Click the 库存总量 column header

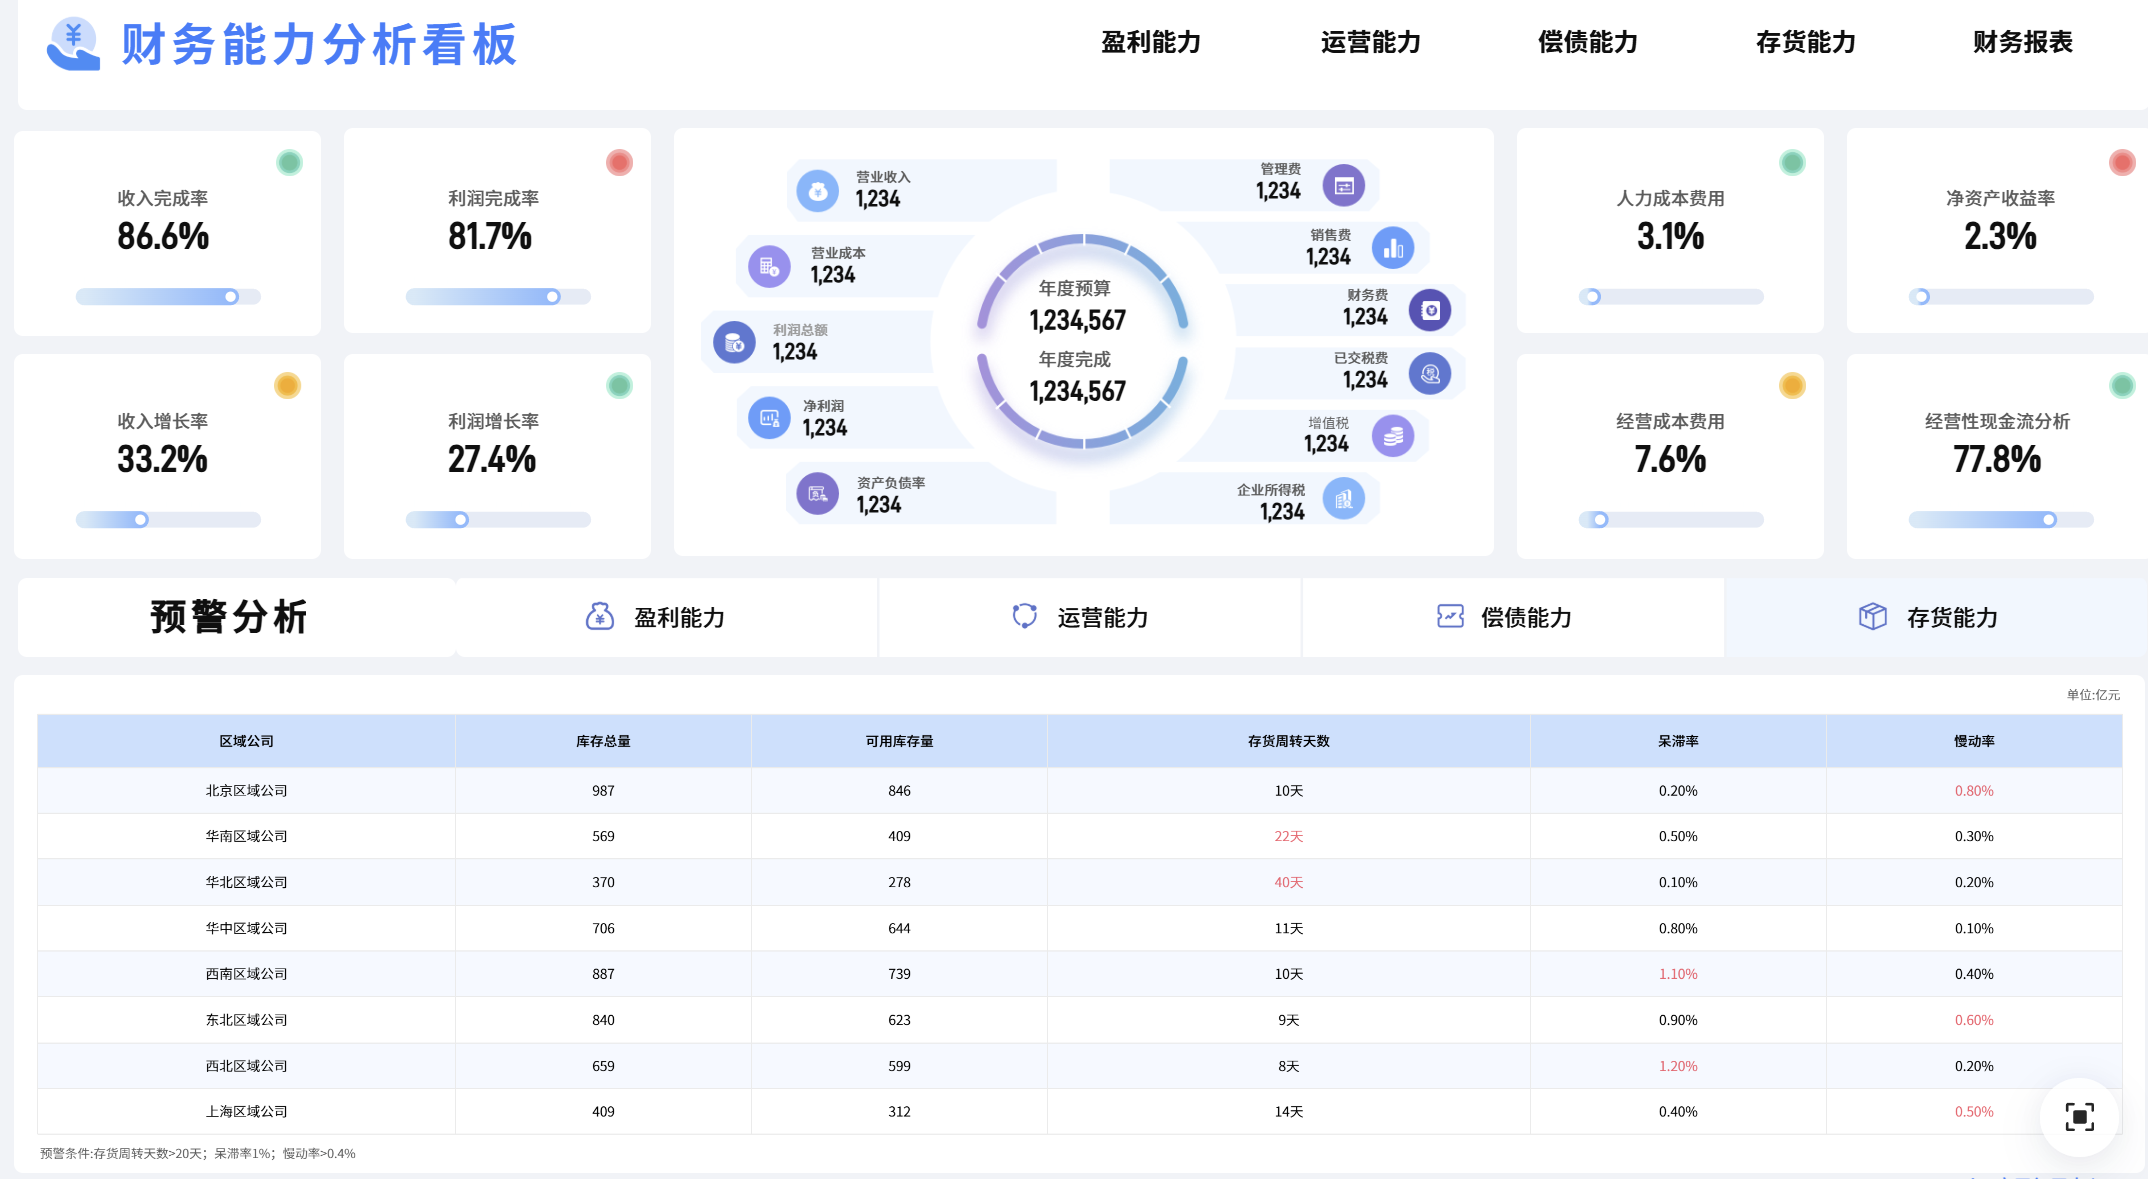pyautogui.click(x=603, y=741)
